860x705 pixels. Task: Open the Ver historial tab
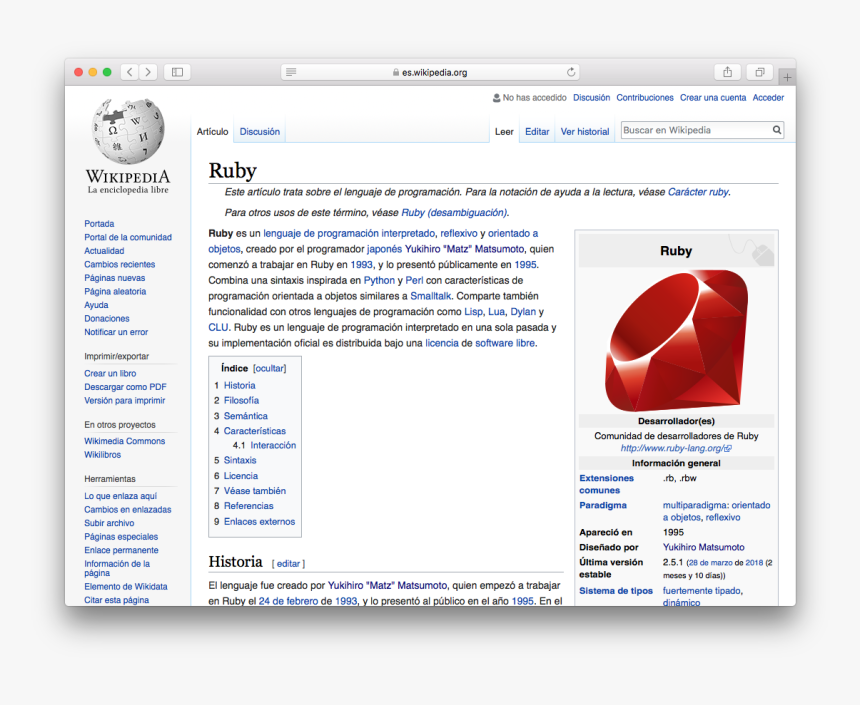[x=585, y=131]
